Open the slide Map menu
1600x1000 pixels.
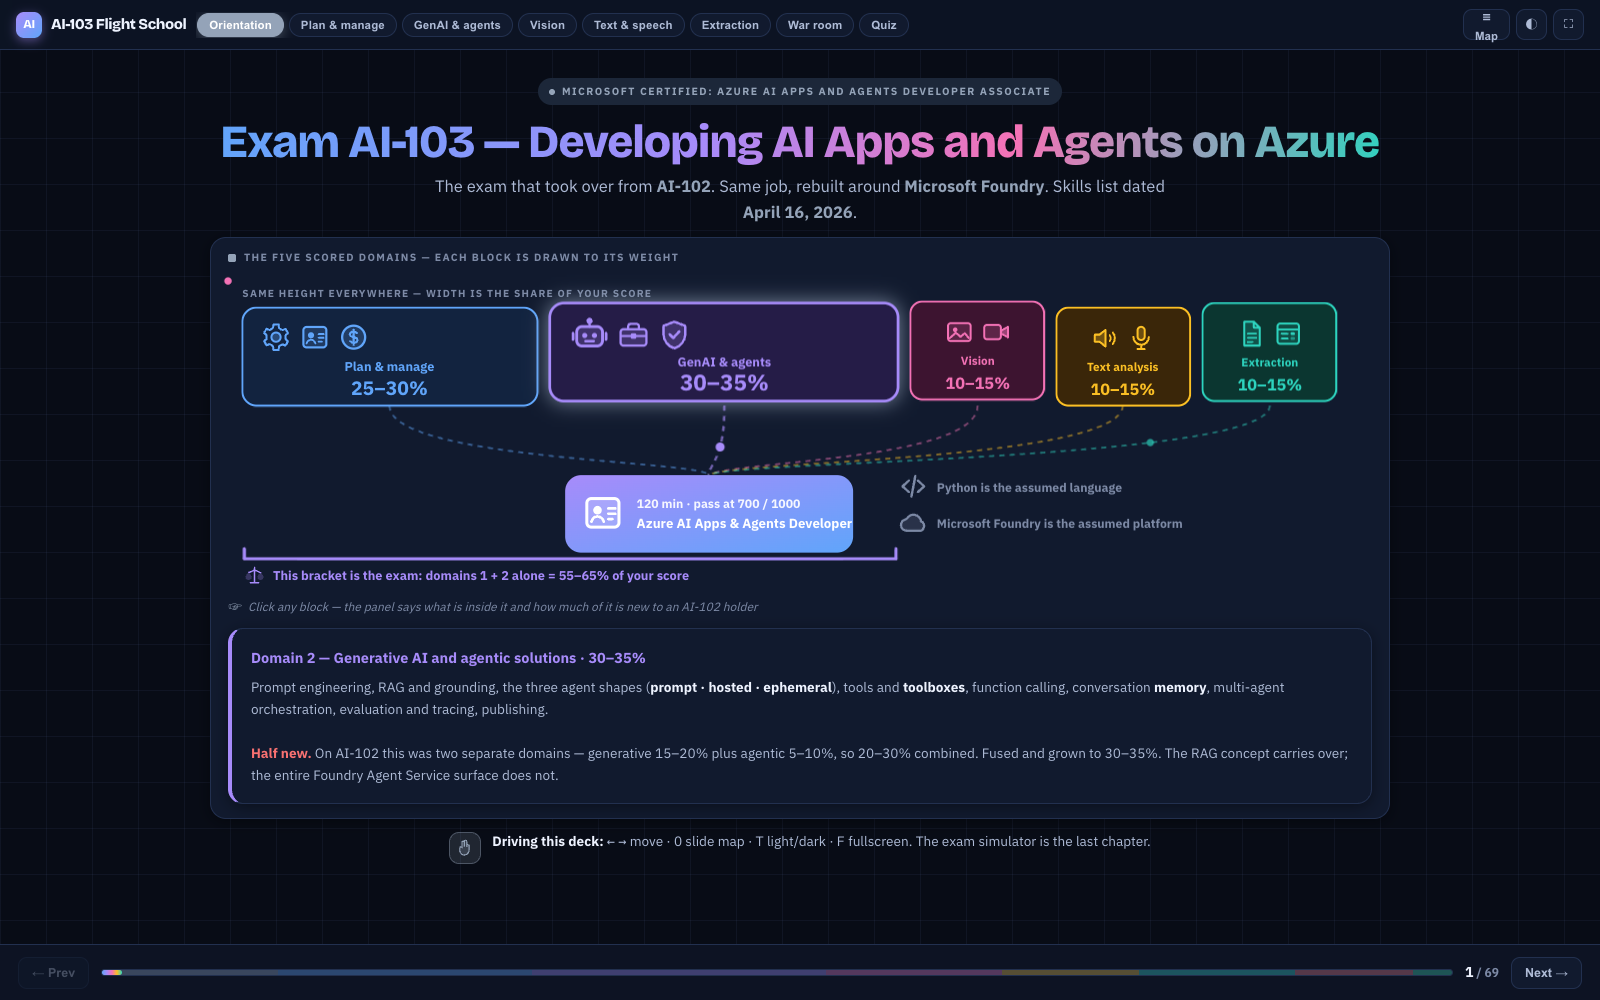1486,25
